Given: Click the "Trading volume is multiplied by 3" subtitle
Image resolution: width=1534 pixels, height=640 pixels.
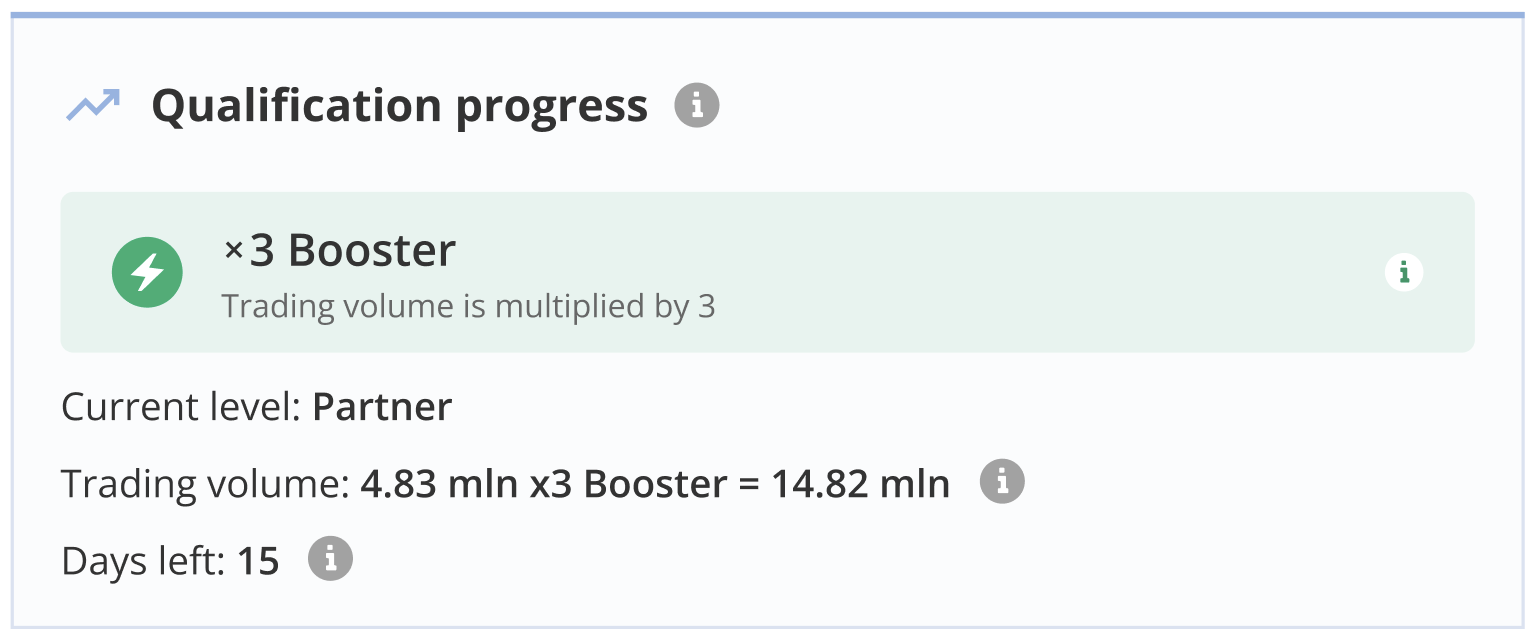Looking at the screenshot, I should pos(468,306).
